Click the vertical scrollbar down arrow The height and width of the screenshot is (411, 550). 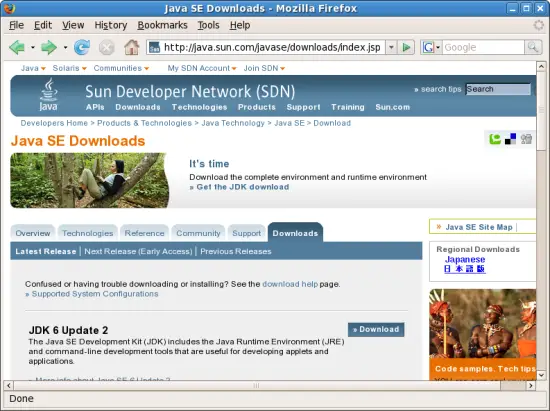pos(541,375)
